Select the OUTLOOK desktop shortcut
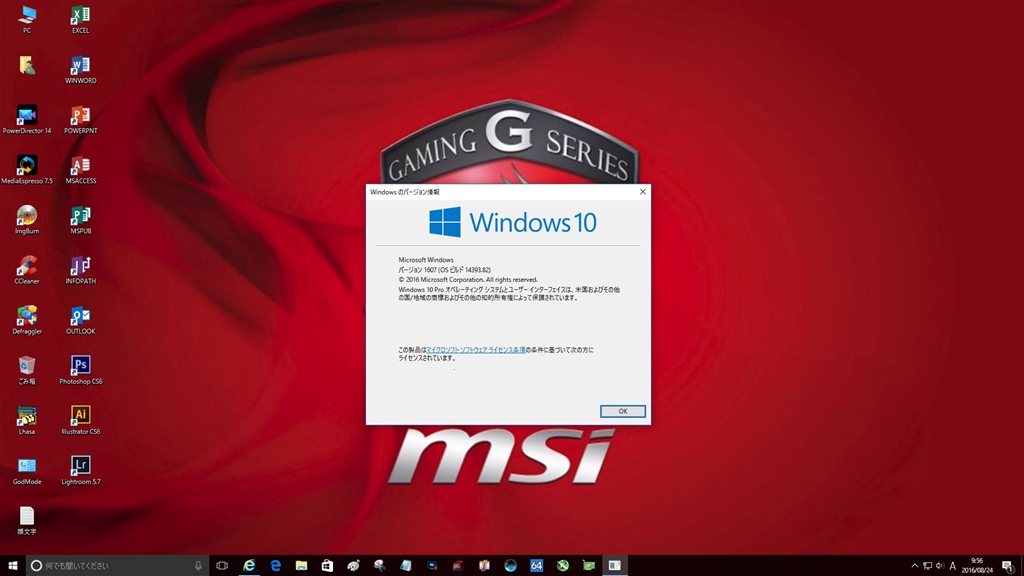 tap(80, 321)
